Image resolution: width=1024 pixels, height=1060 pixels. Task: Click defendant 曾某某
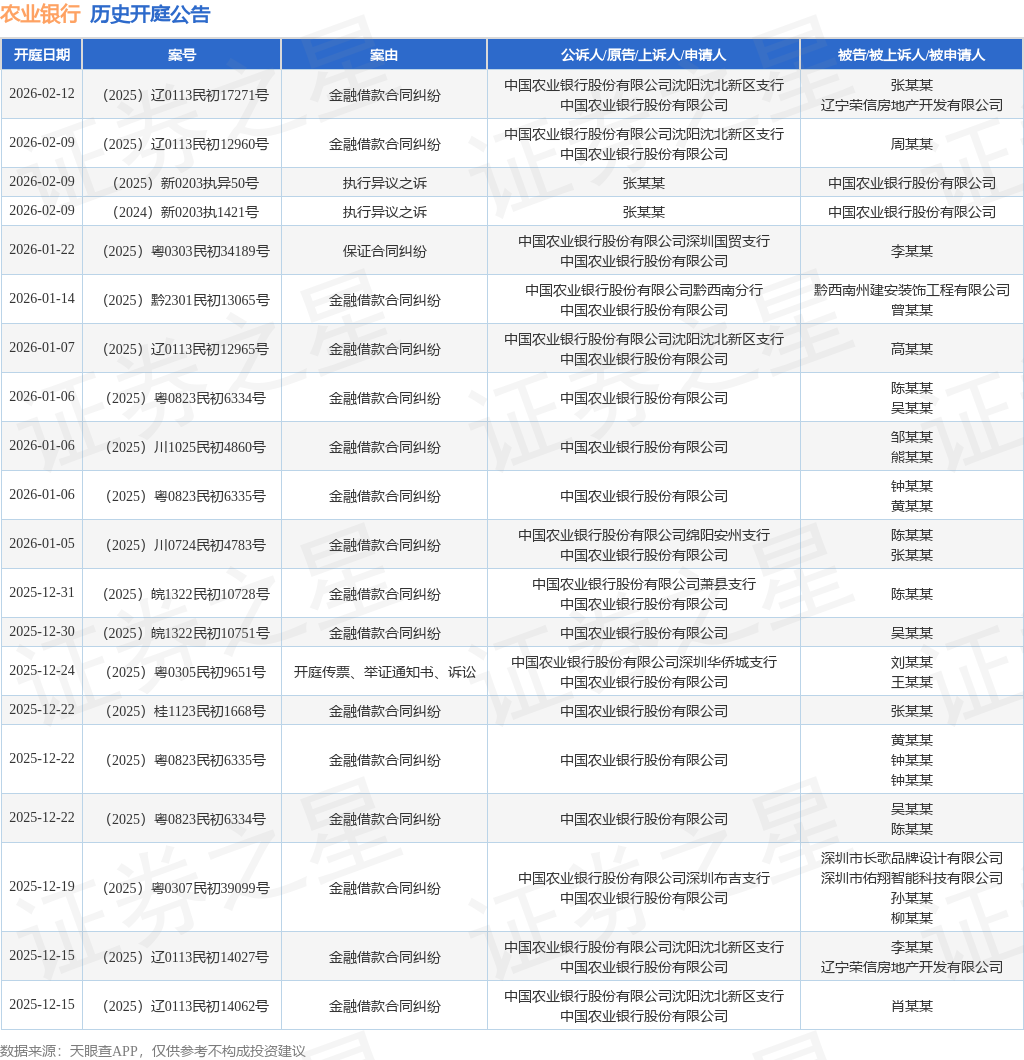912,310
